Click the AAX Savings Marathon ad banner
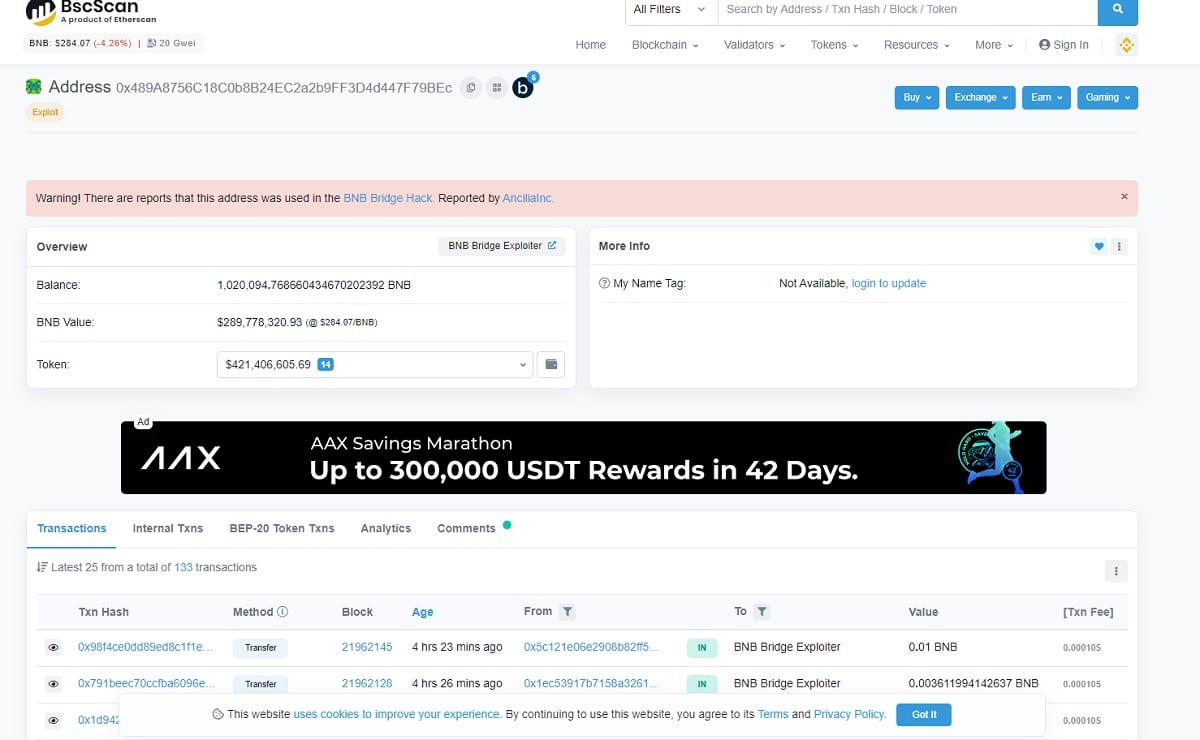This screenshot has width=1200, height=740. pyautogui.click(x=583, y=457)
